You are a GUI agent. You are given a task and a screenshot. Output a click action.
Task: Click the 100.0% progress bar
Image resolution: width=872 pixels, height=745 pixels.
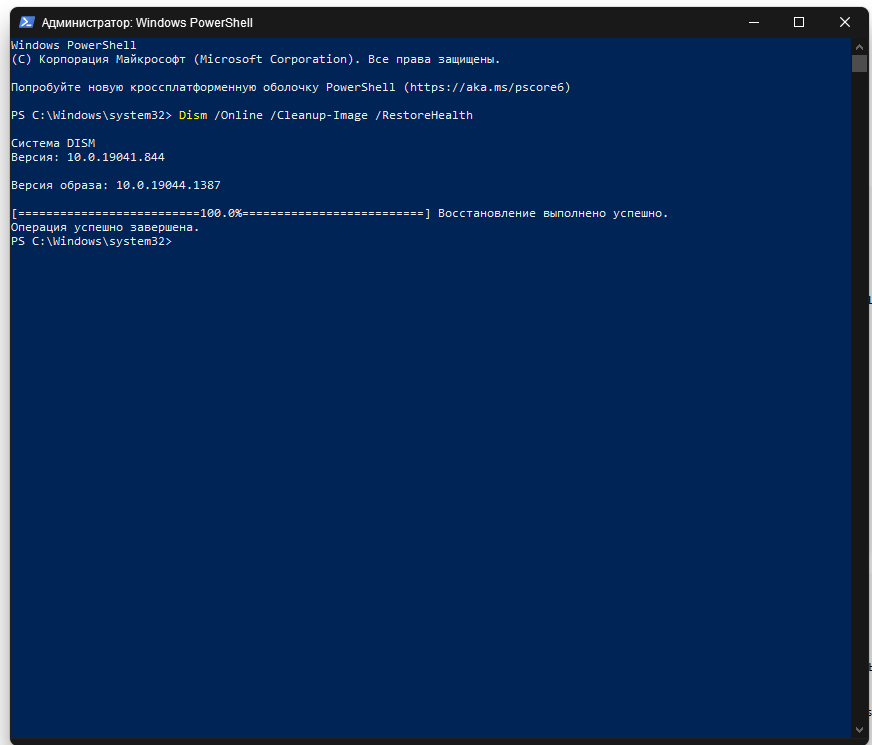[x=221, y=213]
